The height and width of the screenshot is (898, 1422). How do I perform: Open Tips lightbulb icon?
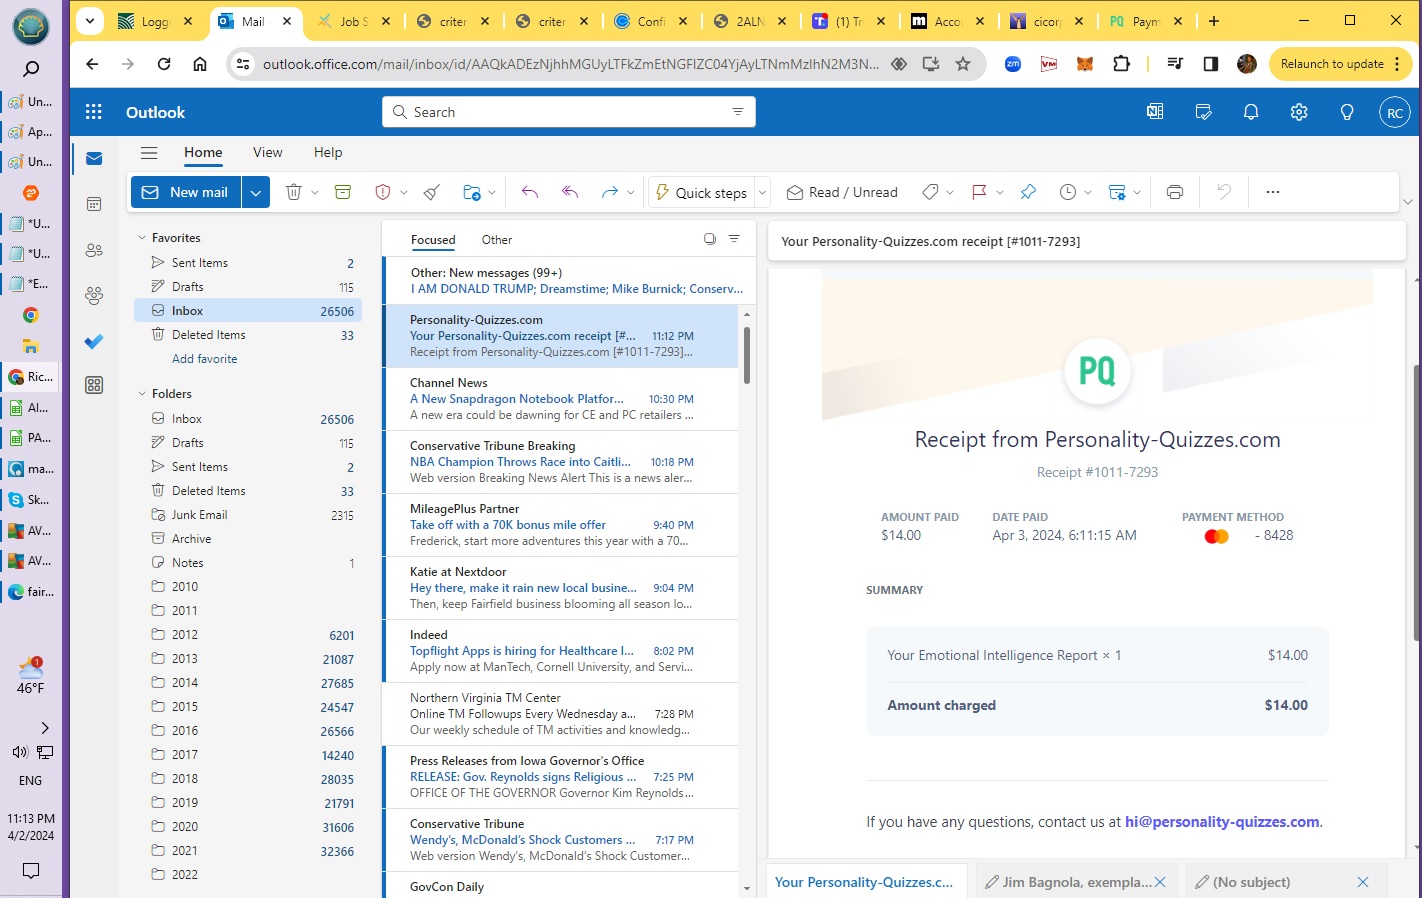point(1347,112)
